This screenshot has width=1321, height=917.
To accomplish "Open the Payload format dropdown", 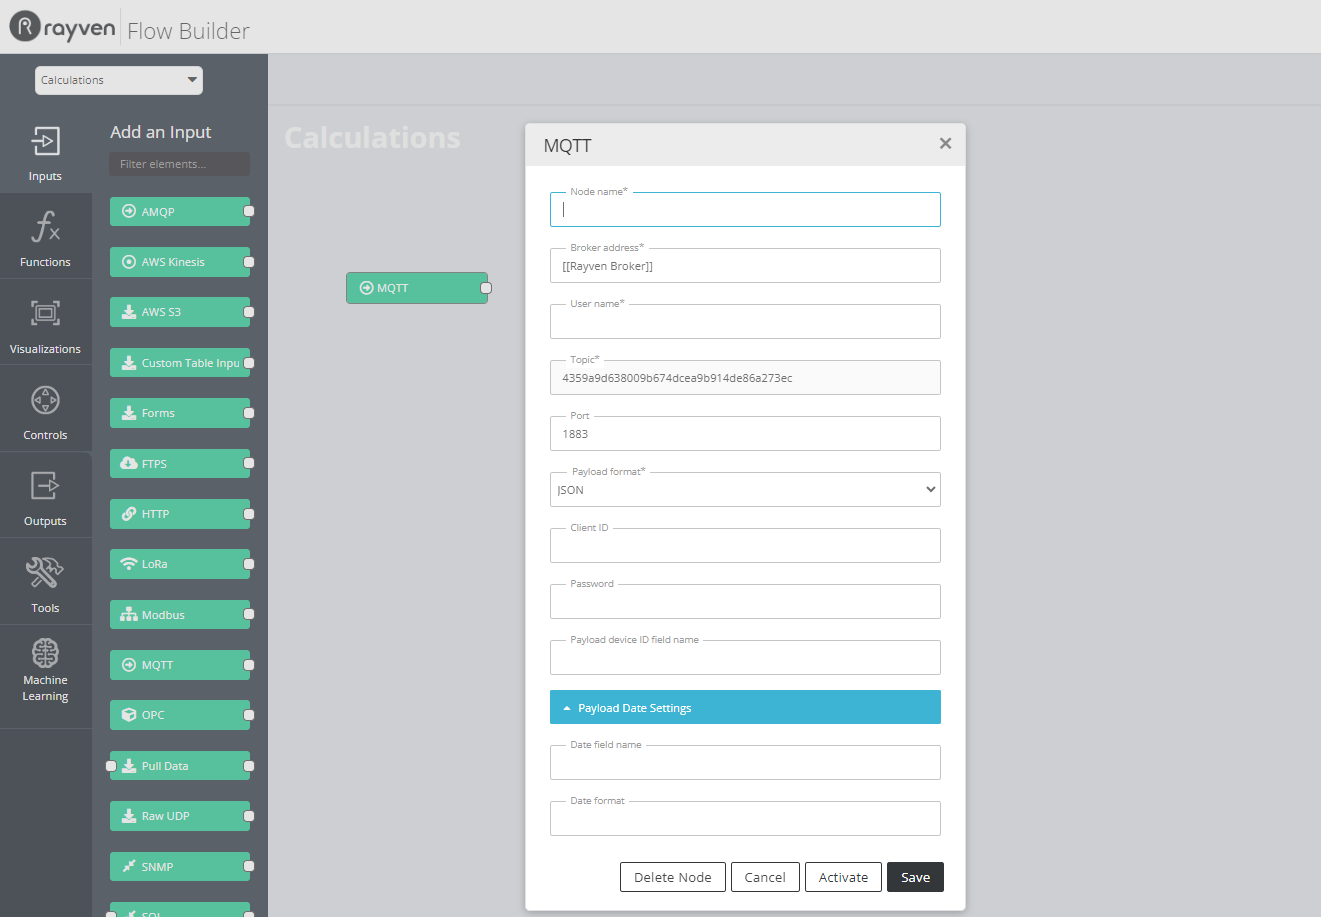I will point(745,490).
